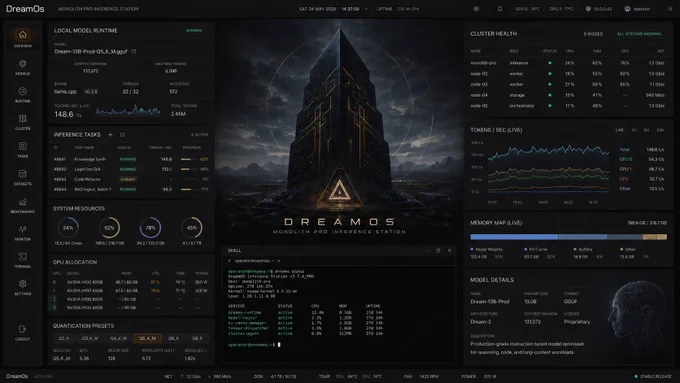
Task: Select the Q2_K quantization preset
Action: click(64, 338)
